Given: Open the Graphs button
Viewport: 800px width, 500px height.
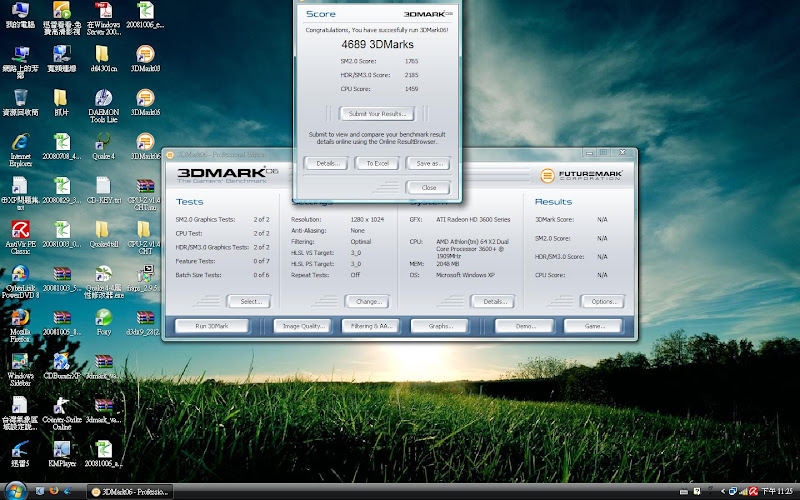Looking at the screenshot, I should click(x=441, y=326).
